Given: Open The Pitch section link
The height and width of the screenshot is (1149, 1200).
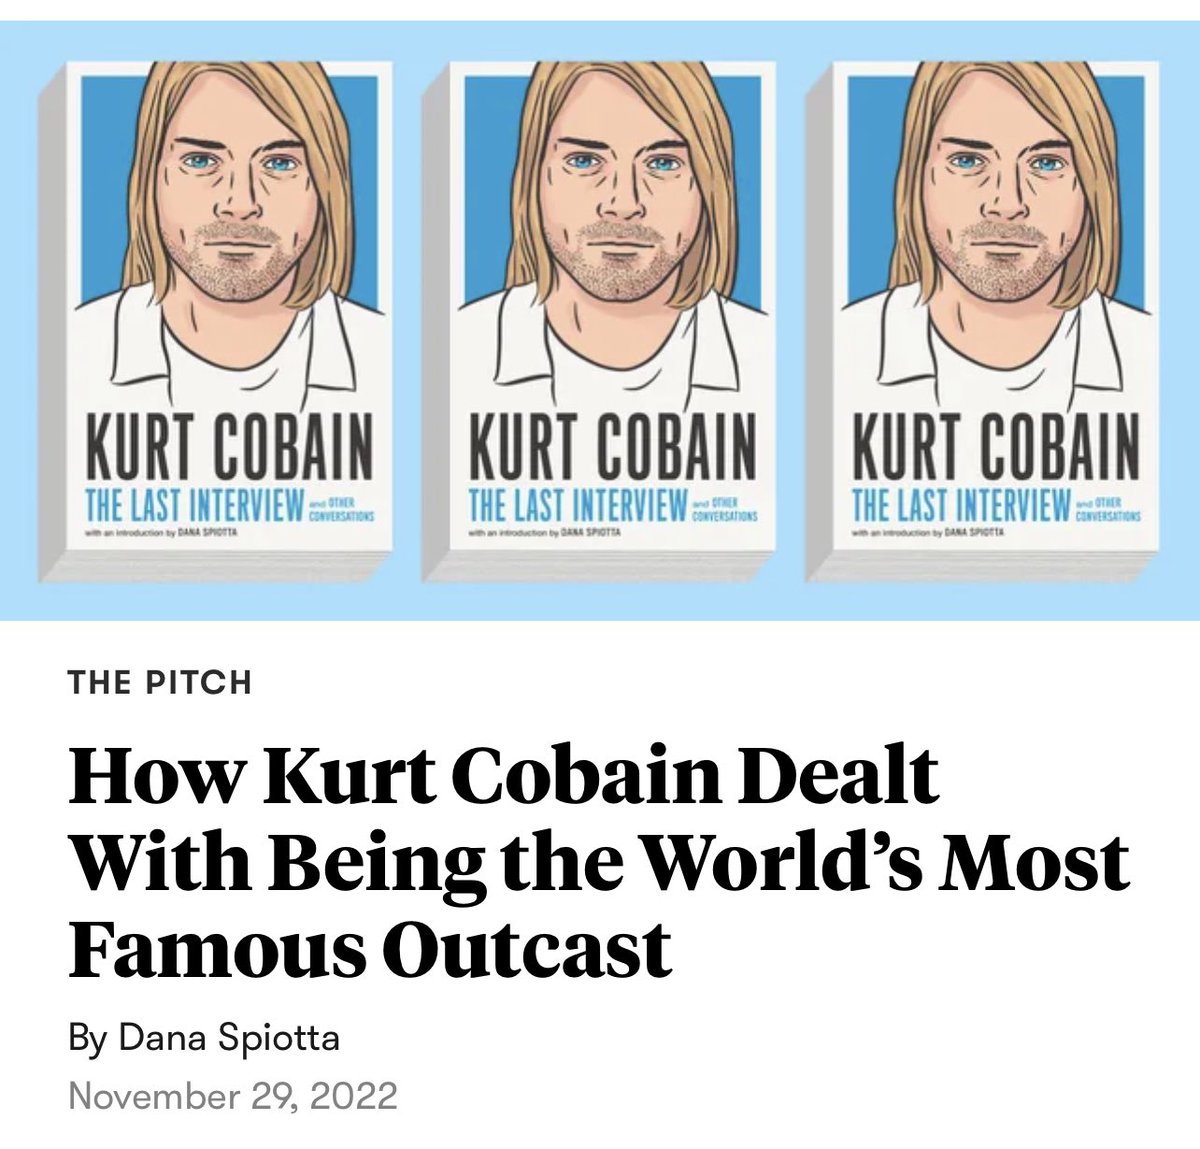Looking at the screenshot, I should [160, 683].
